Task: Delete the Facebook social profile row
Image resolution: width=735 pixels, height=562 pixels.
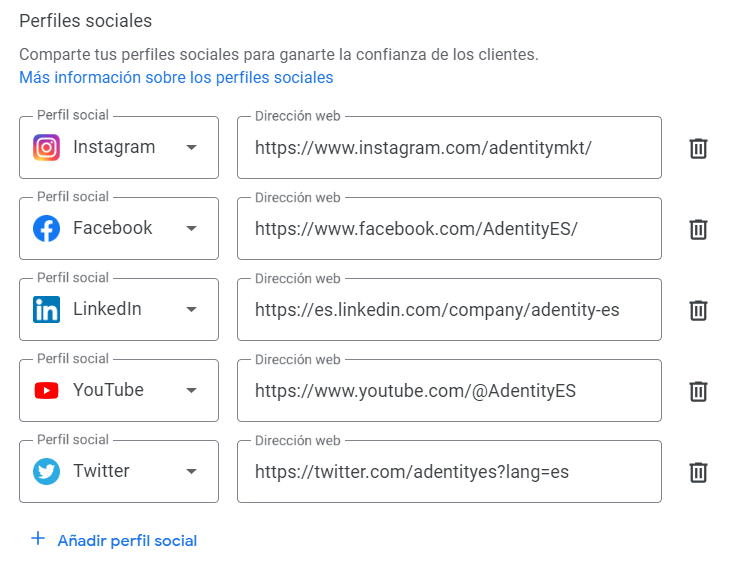Action: pyautogui.click(x=698, y=229)
